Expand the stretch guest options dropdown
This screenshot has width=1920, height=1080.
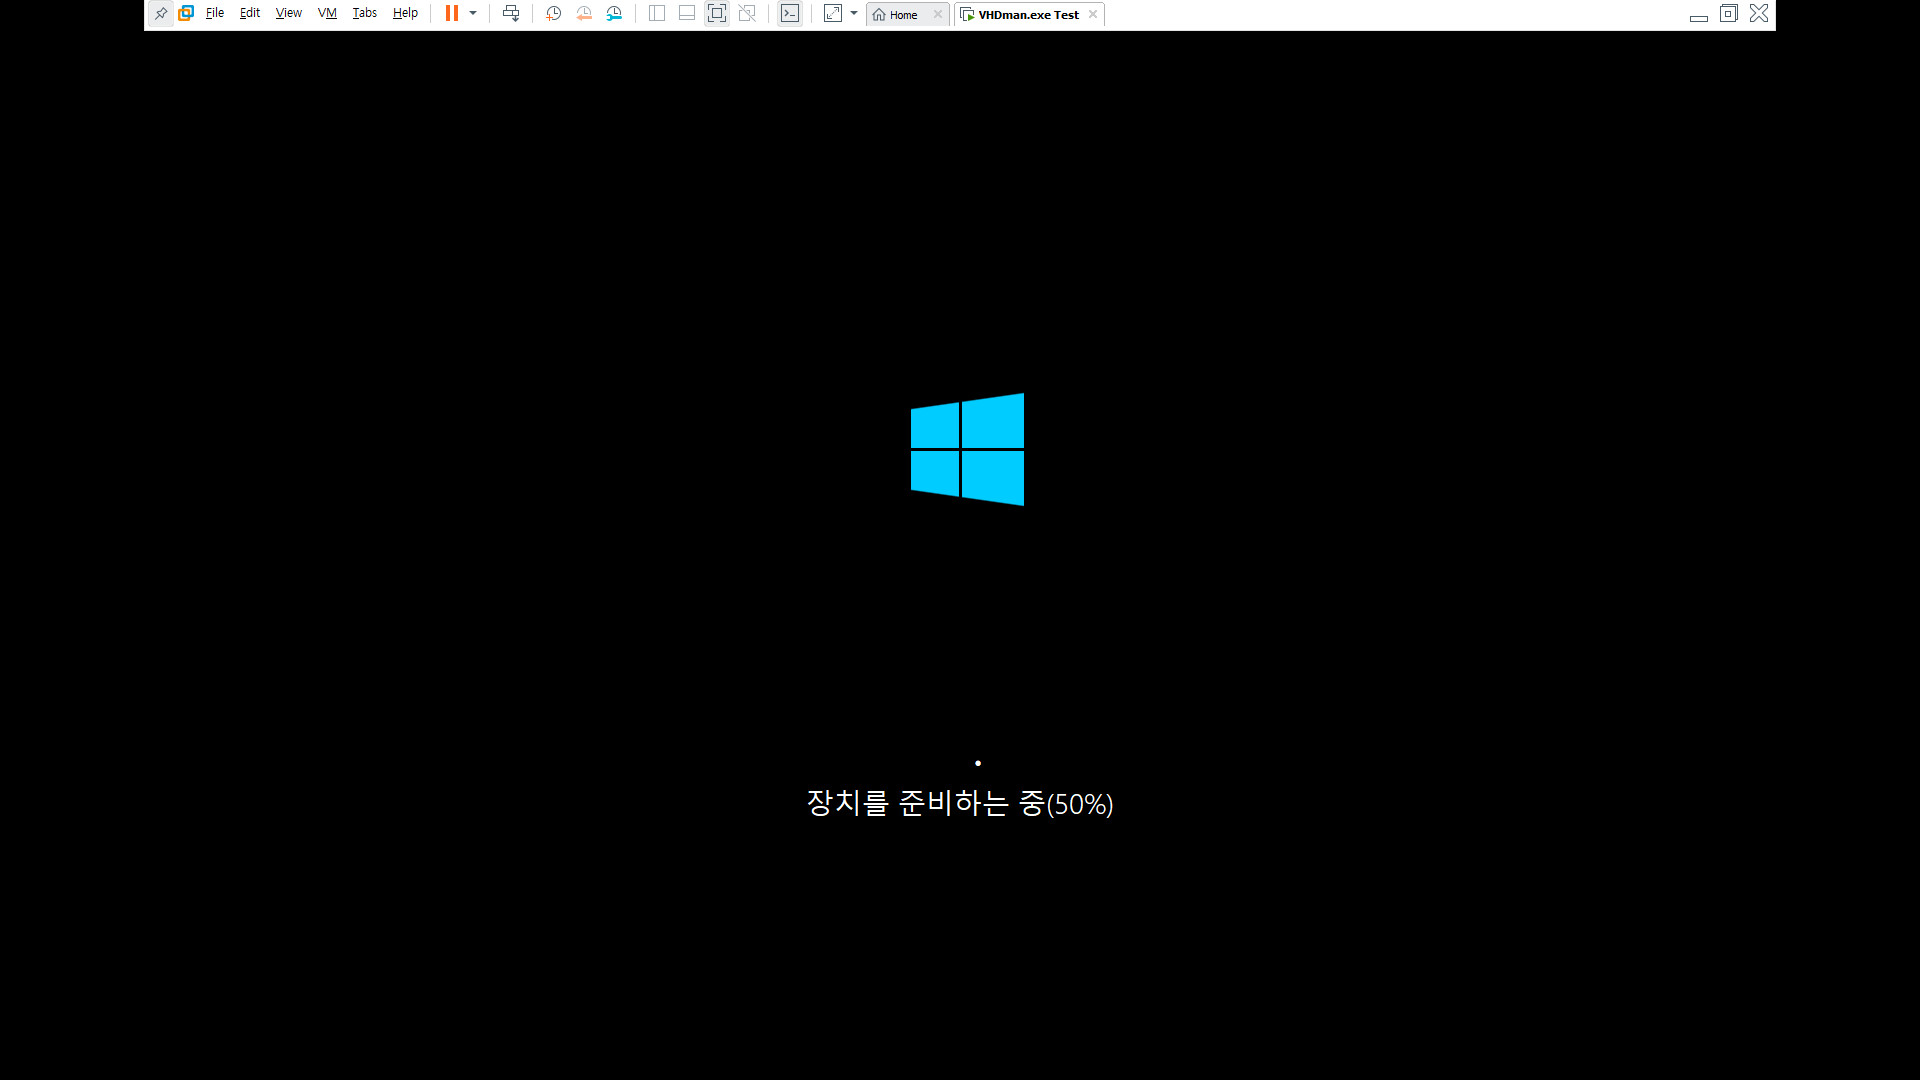pos(854,14)
